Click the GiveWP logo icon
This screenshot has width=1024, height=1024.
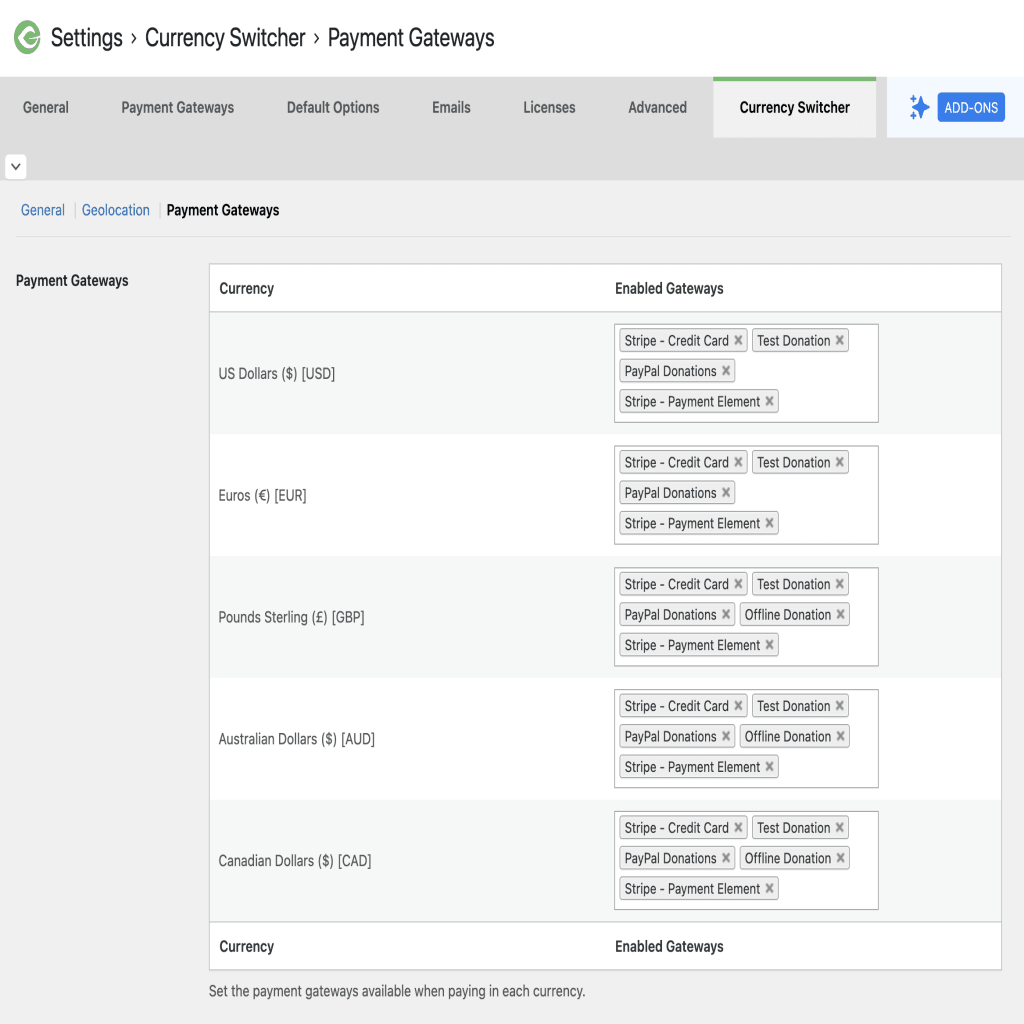click(x=27, y=37)
